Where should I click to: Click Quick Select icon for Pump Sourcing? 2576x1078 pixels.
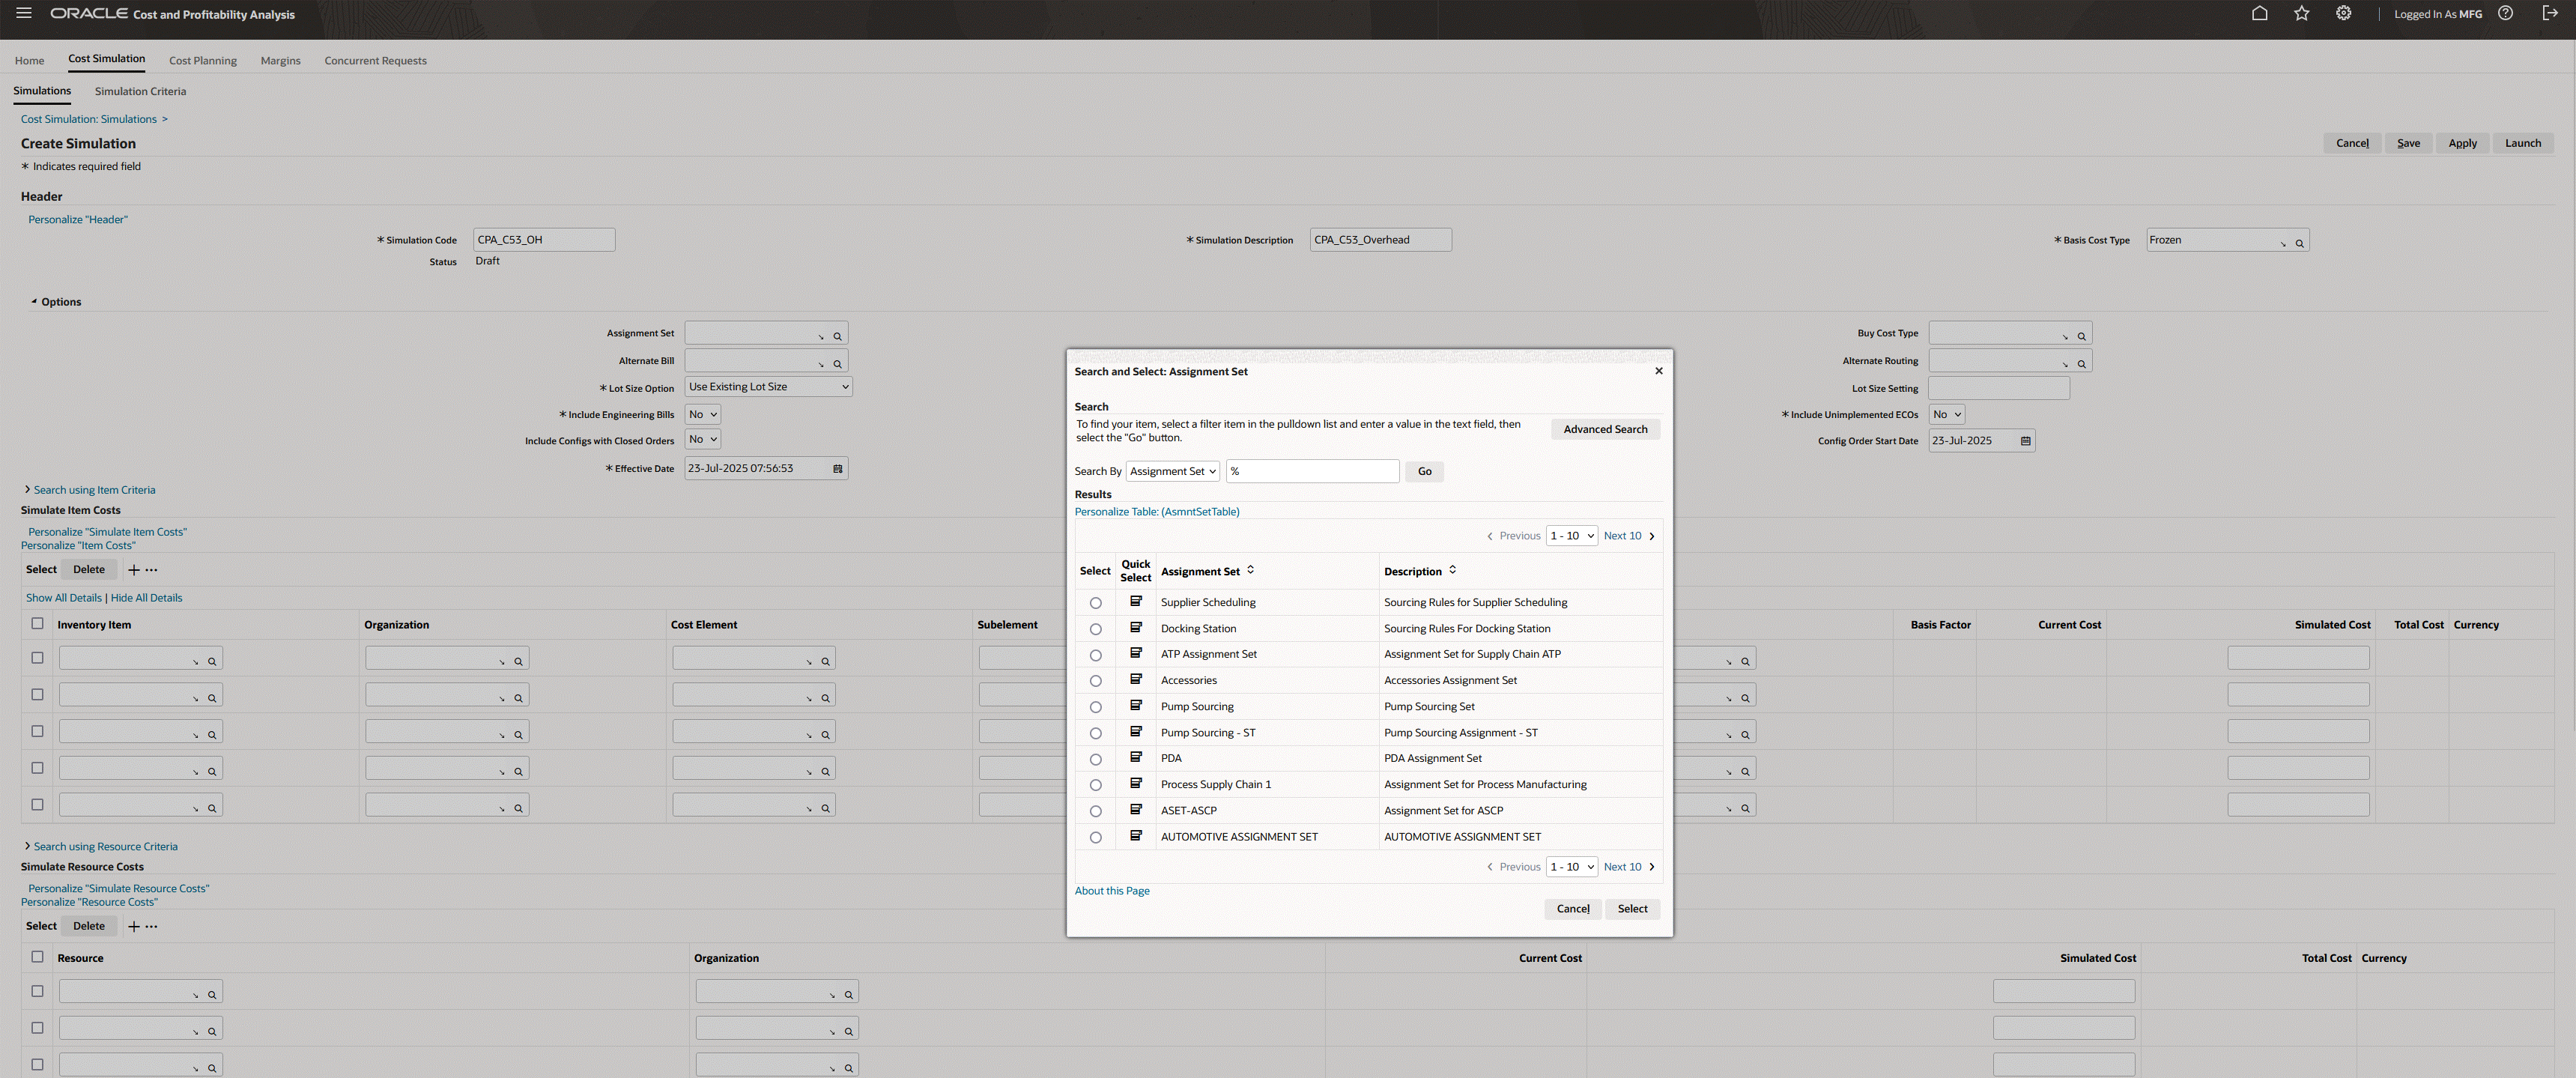pos(1136,706)
